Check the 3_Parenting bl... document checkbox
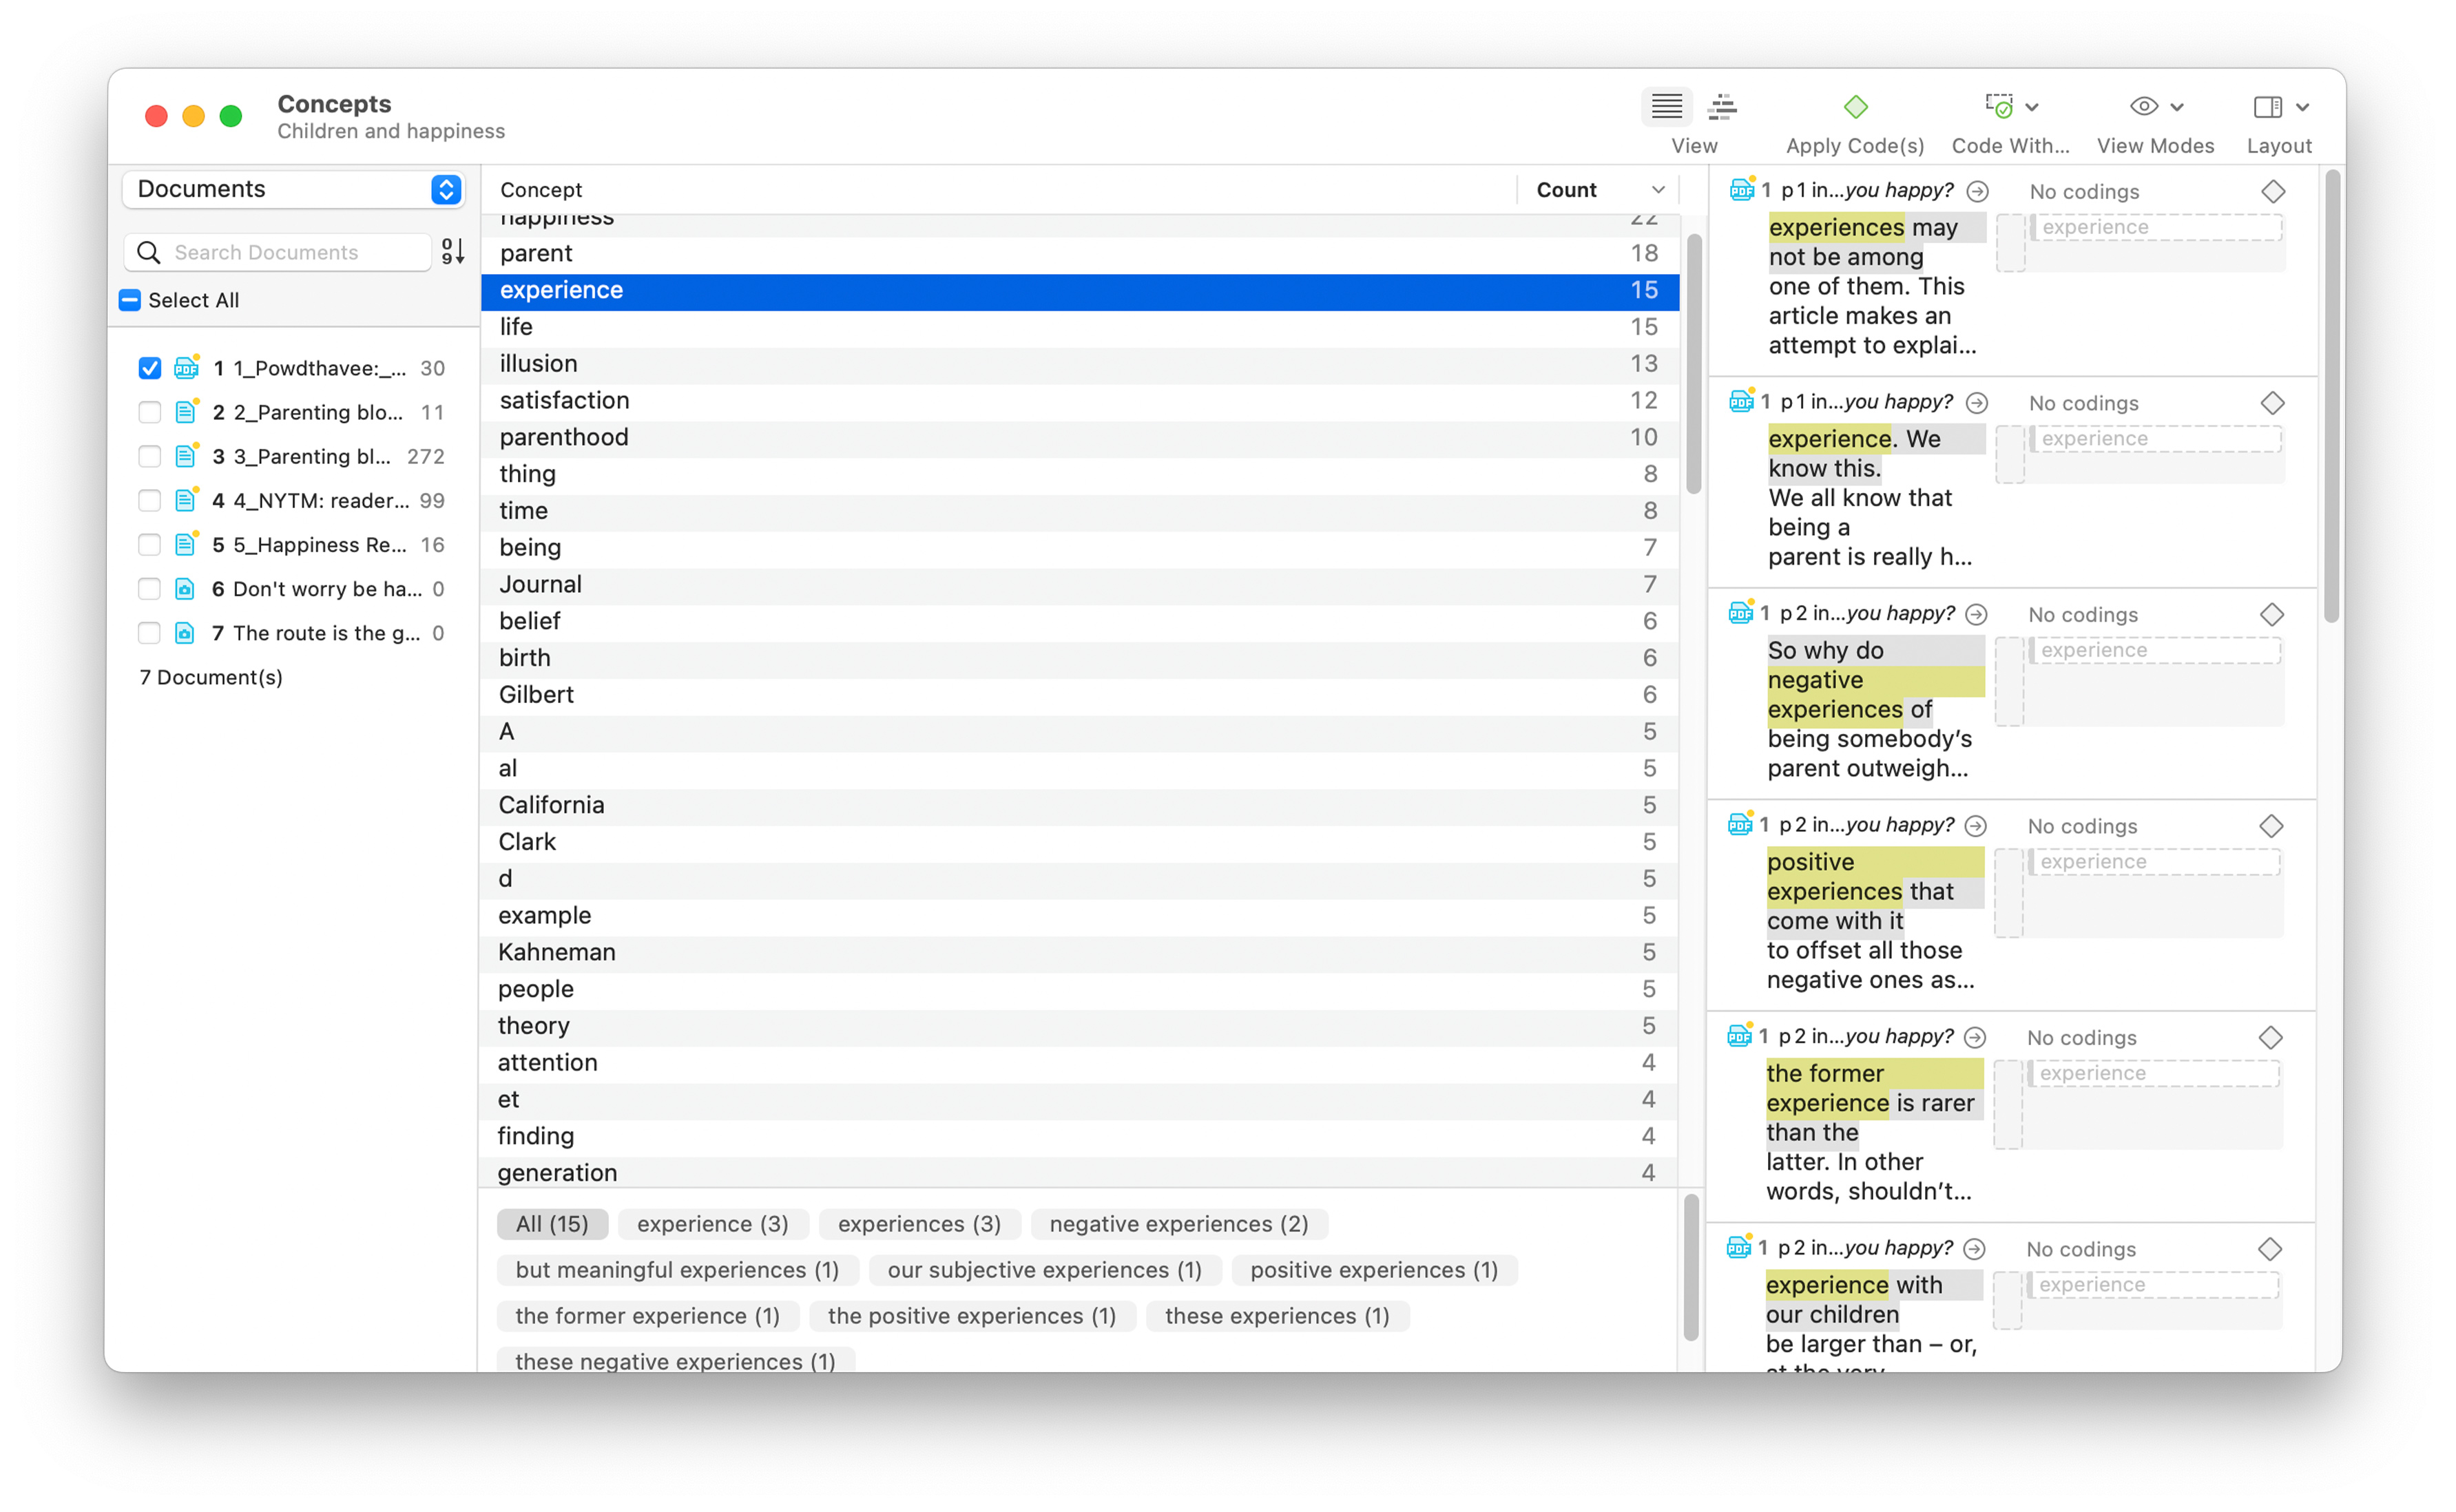This screenshot has width=2456, height=1512. click(150, 456)
